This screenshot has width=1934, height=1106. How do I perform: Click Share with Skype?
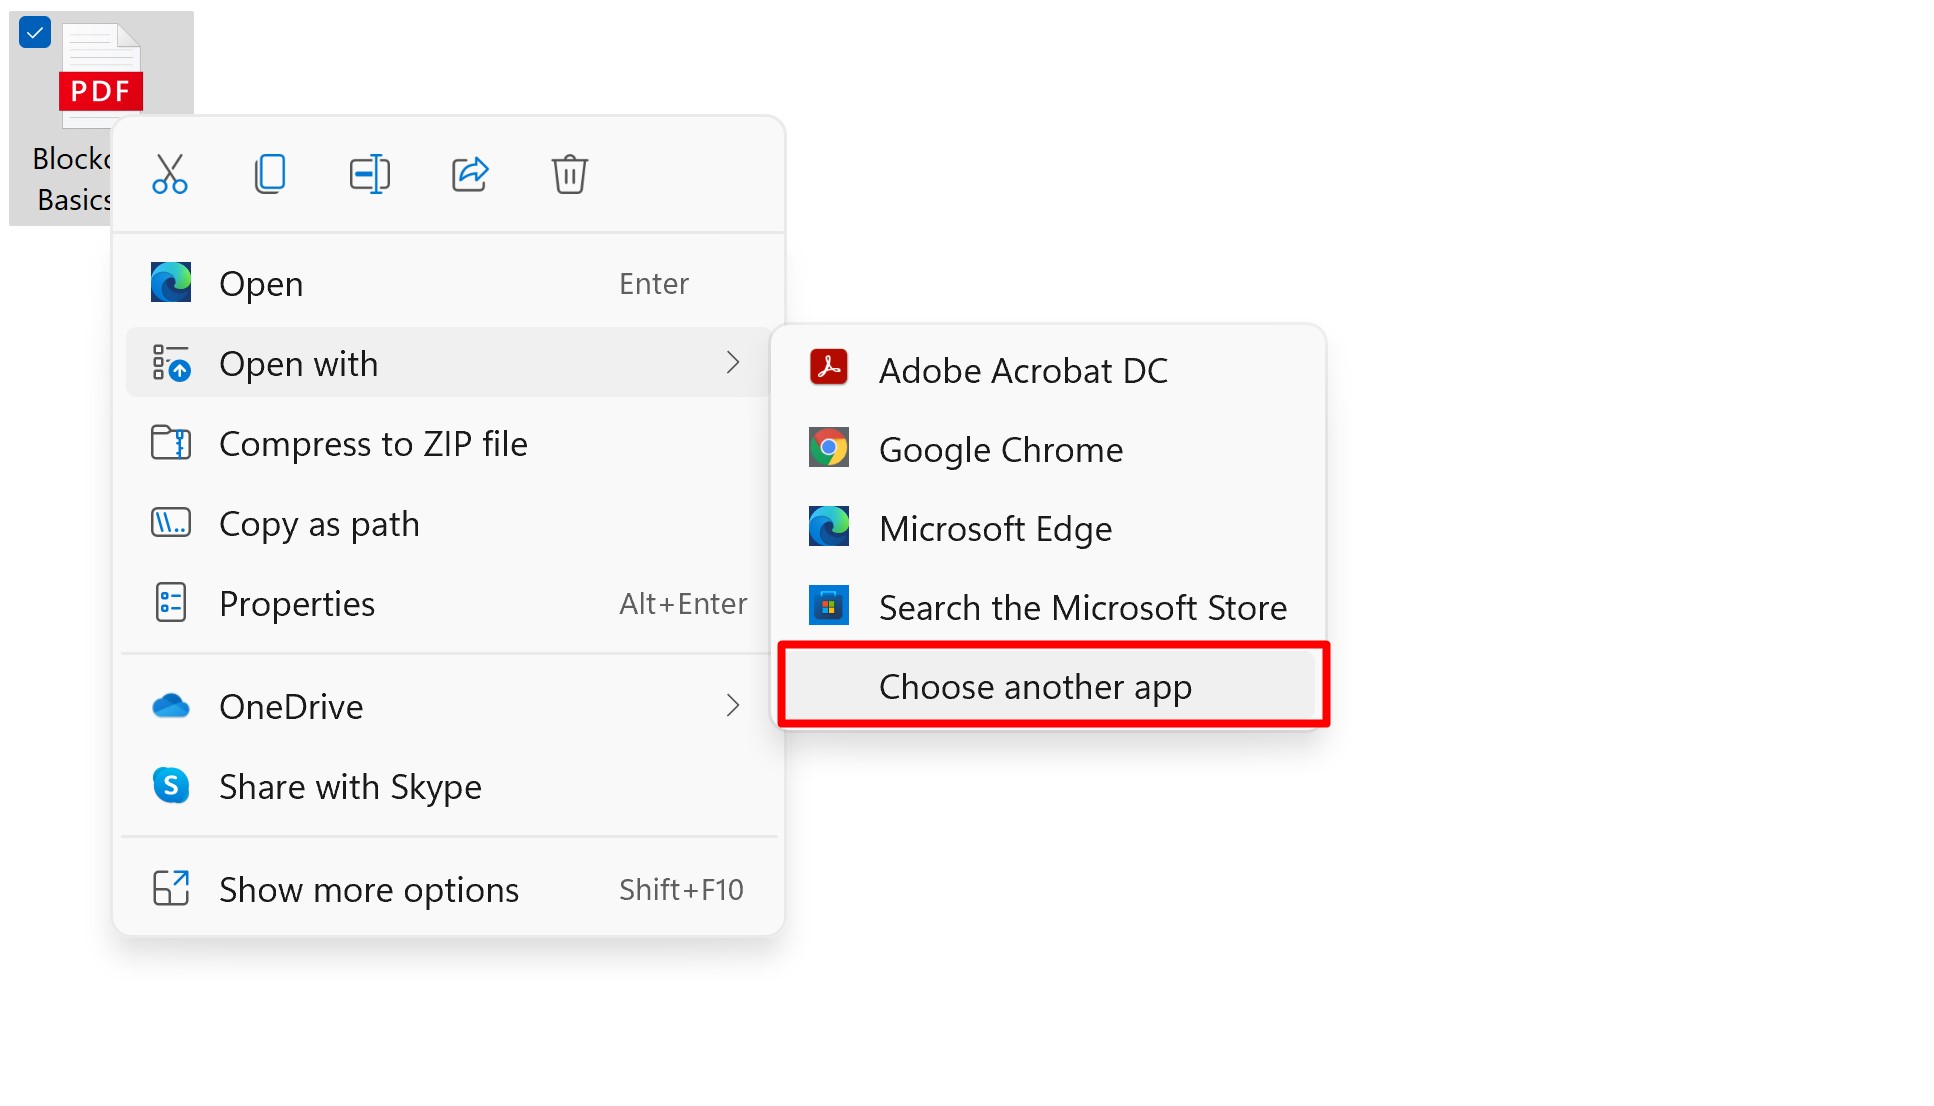click(350, 787)
